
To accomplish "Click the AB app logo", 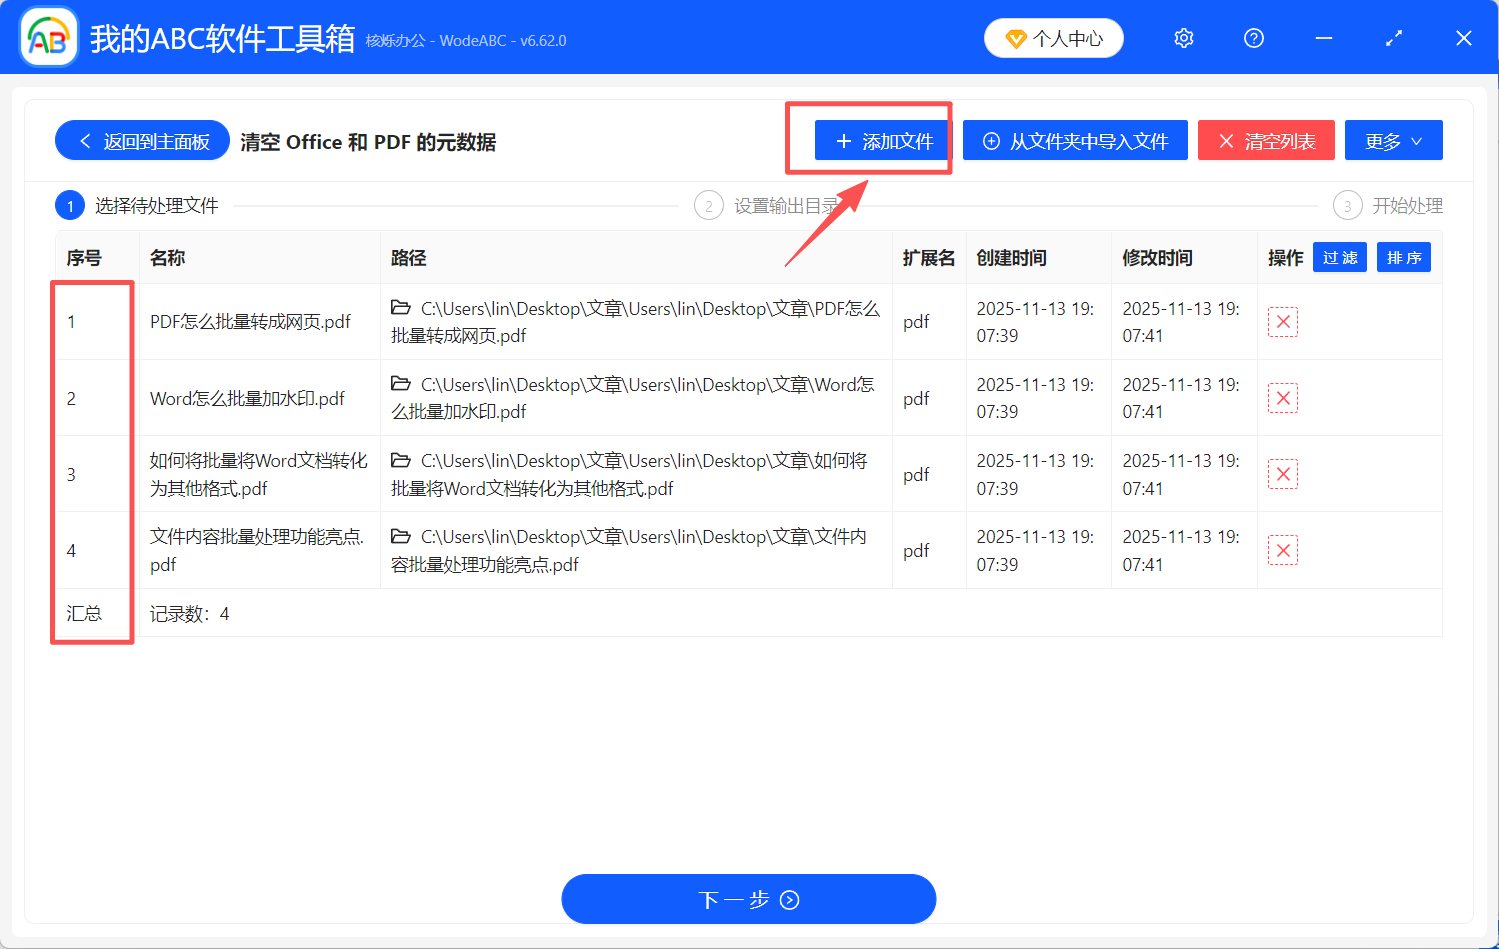I will [47, 36].
